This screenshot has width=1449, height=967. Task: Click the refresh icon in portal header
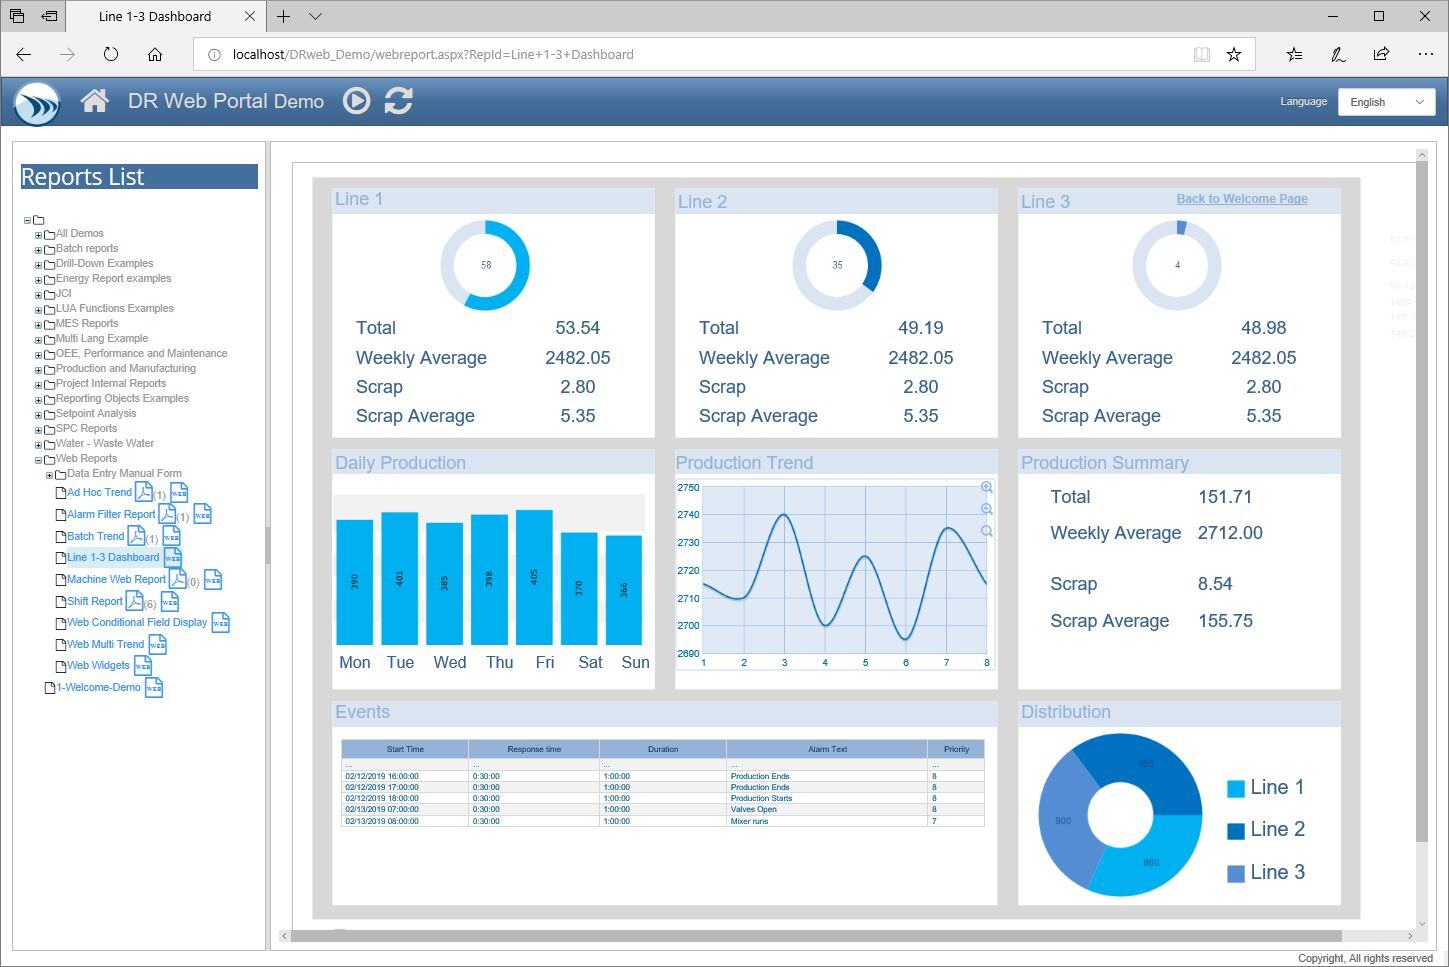[398, 101]
